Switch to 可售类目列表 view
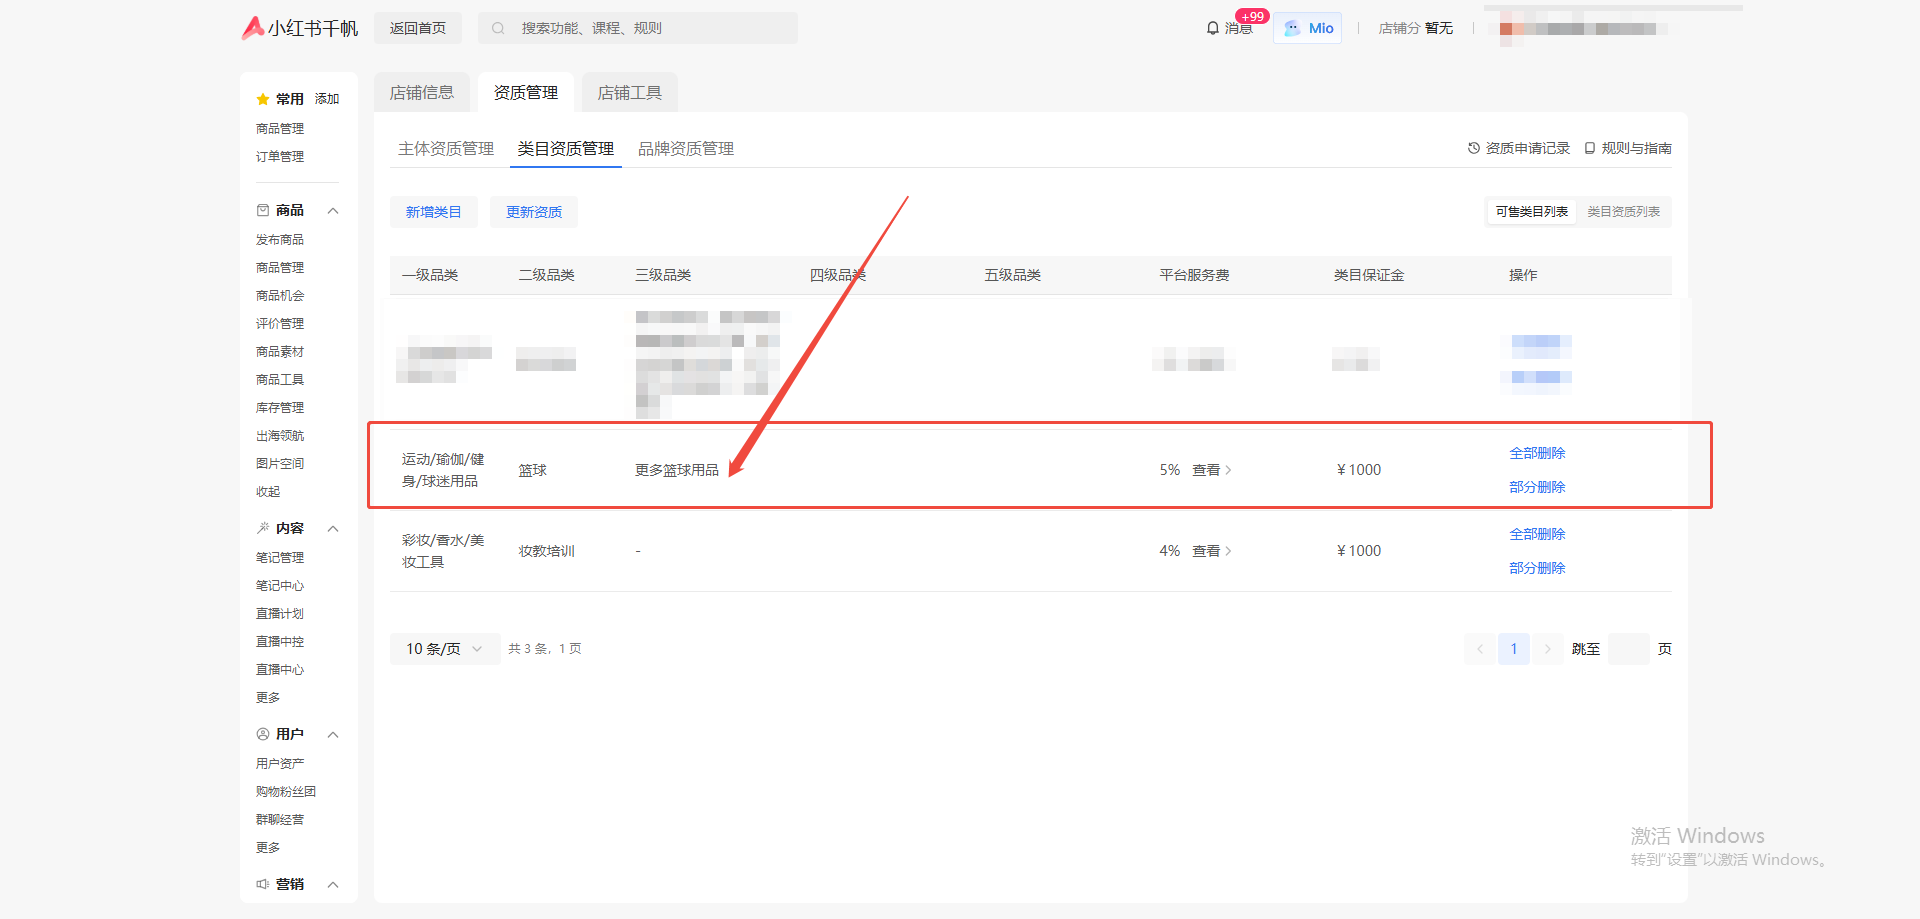 [x=1532, y=212]
